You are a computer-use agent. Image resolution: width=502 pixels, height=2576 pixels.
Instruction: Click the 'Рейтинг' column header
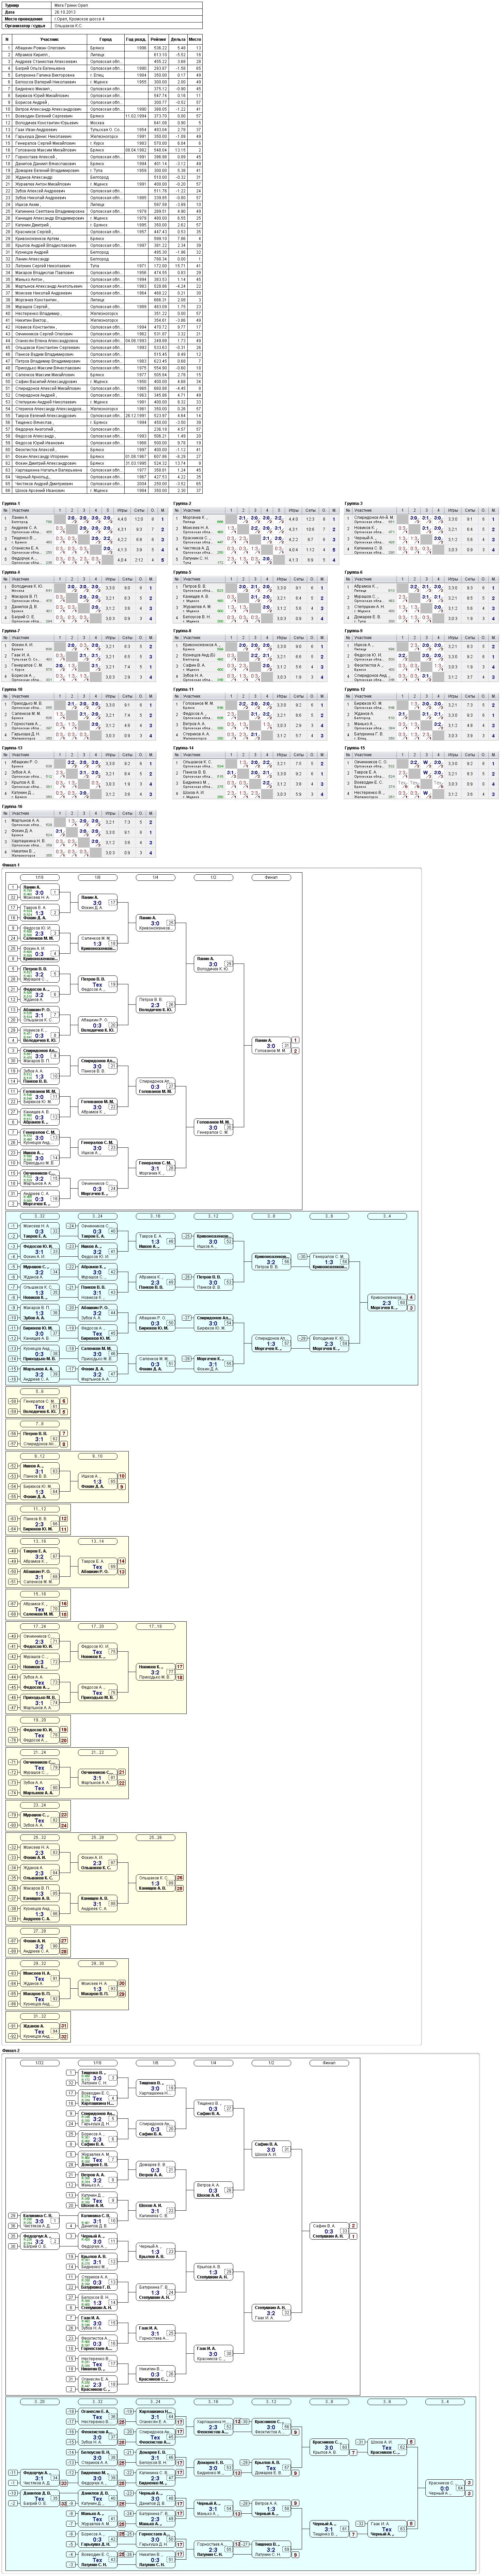[159, 39]
